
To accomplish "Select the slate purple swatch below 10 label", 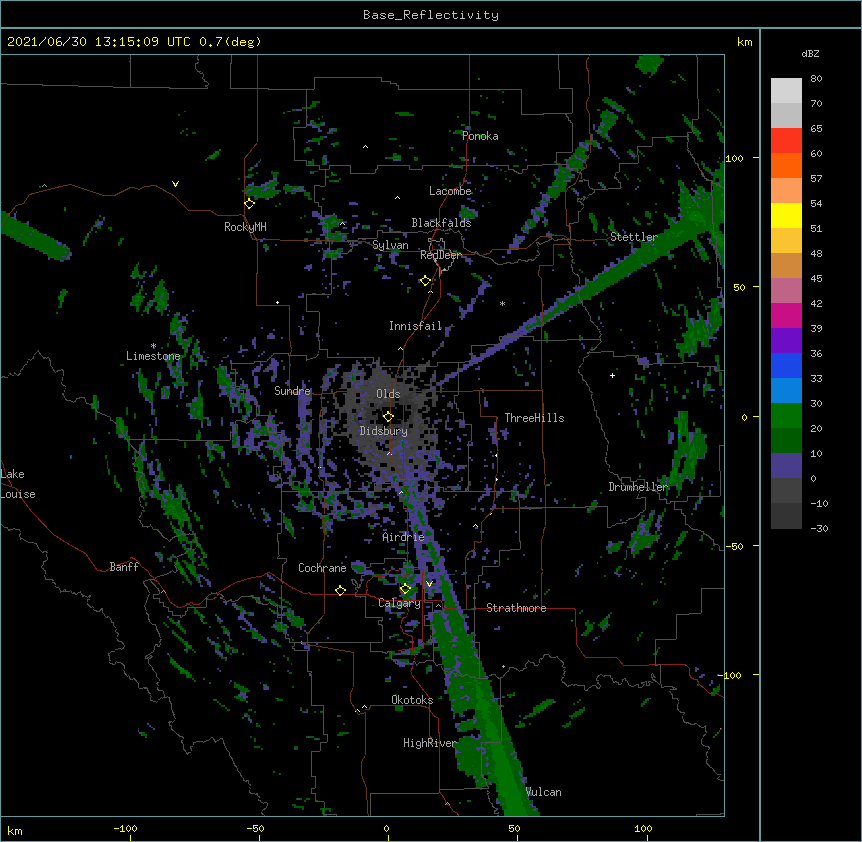I will pos(786,466).
